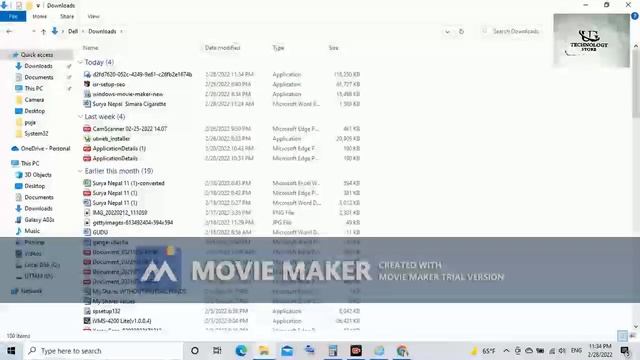The height and width of the screenshot is (360, 640).
Task: Sort files by Size column
Action: click(x=333, y=48)
